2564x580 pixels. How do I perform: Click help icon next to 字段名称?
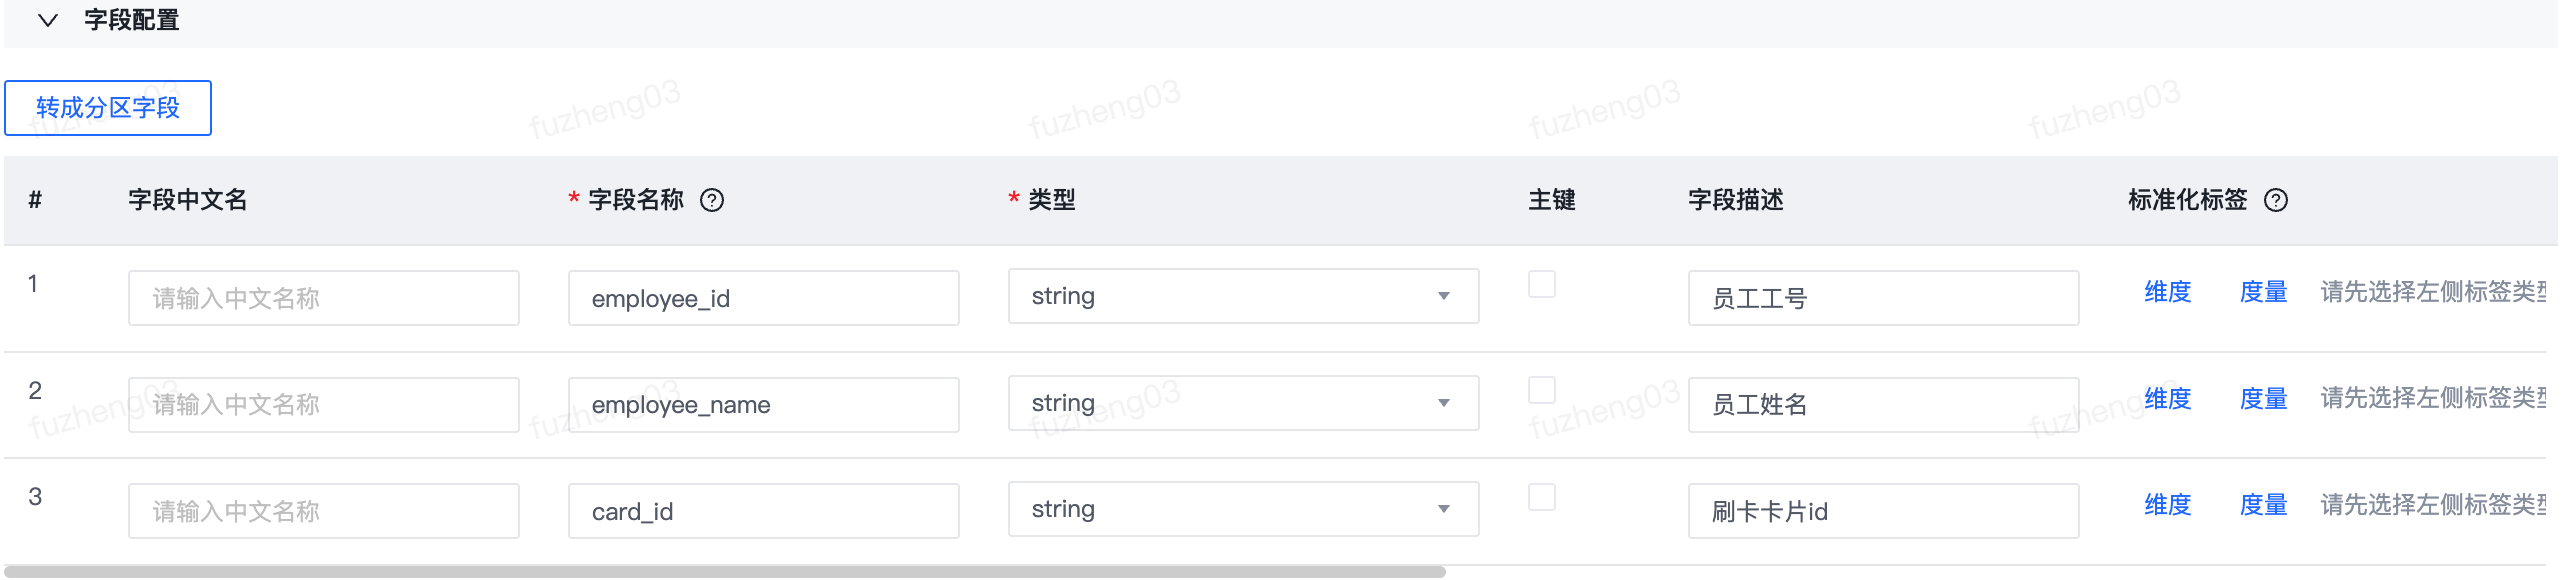[711, 200]
